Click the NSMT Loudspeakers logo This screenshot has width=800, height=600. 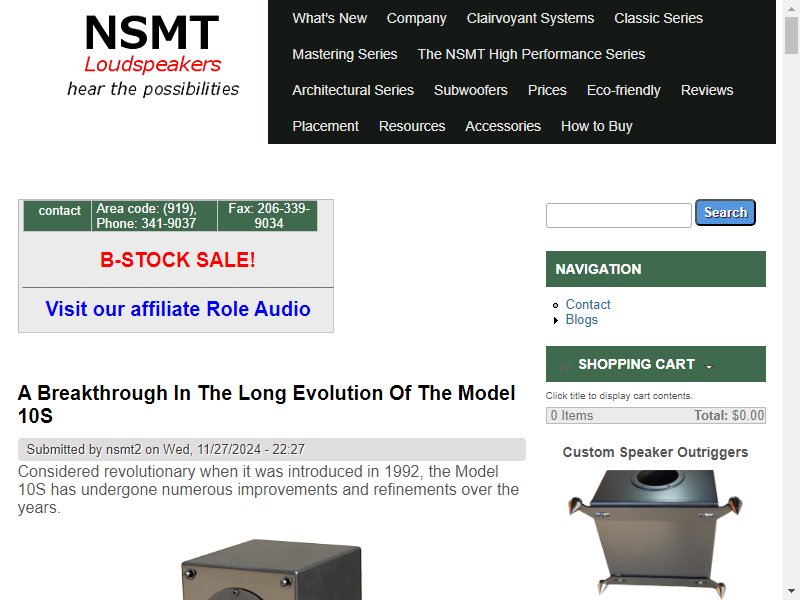click(x=153, y=55)
